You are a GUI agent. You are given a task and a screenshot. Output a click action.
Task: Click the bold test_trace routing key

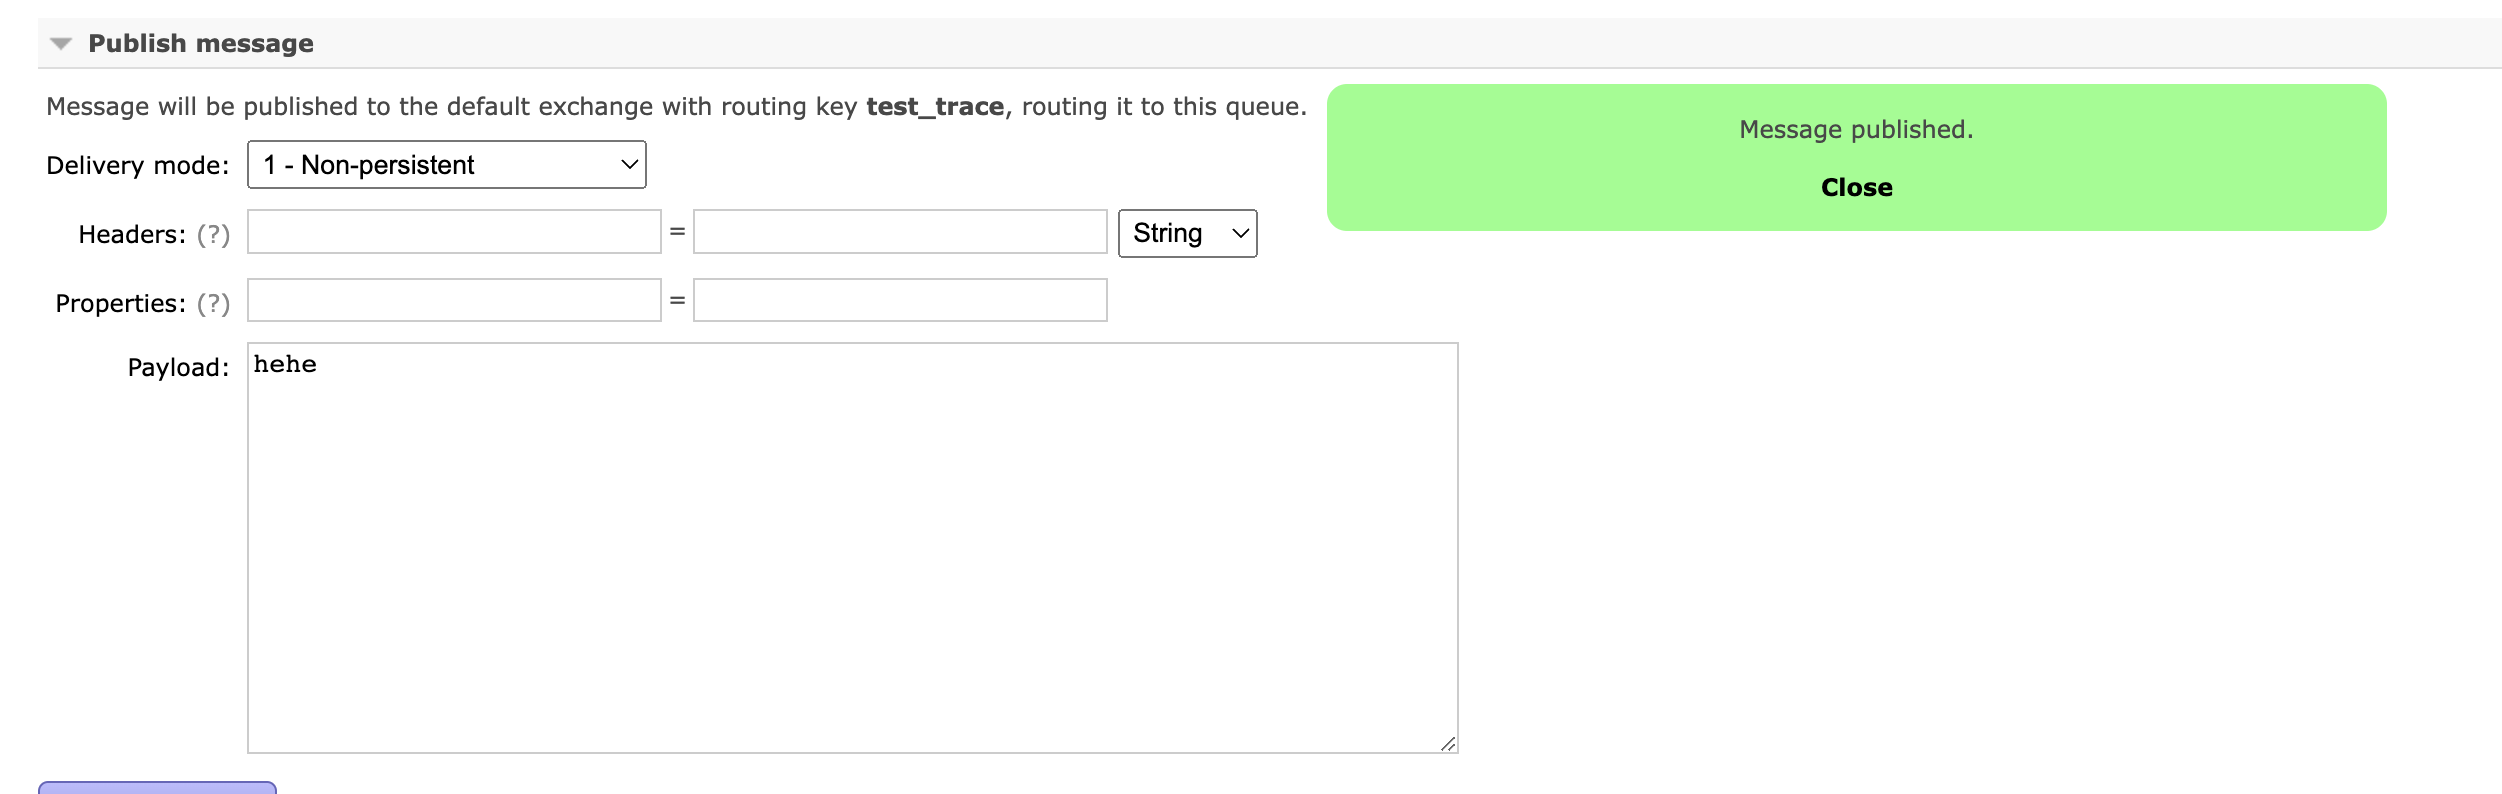[x=935, y=107]
